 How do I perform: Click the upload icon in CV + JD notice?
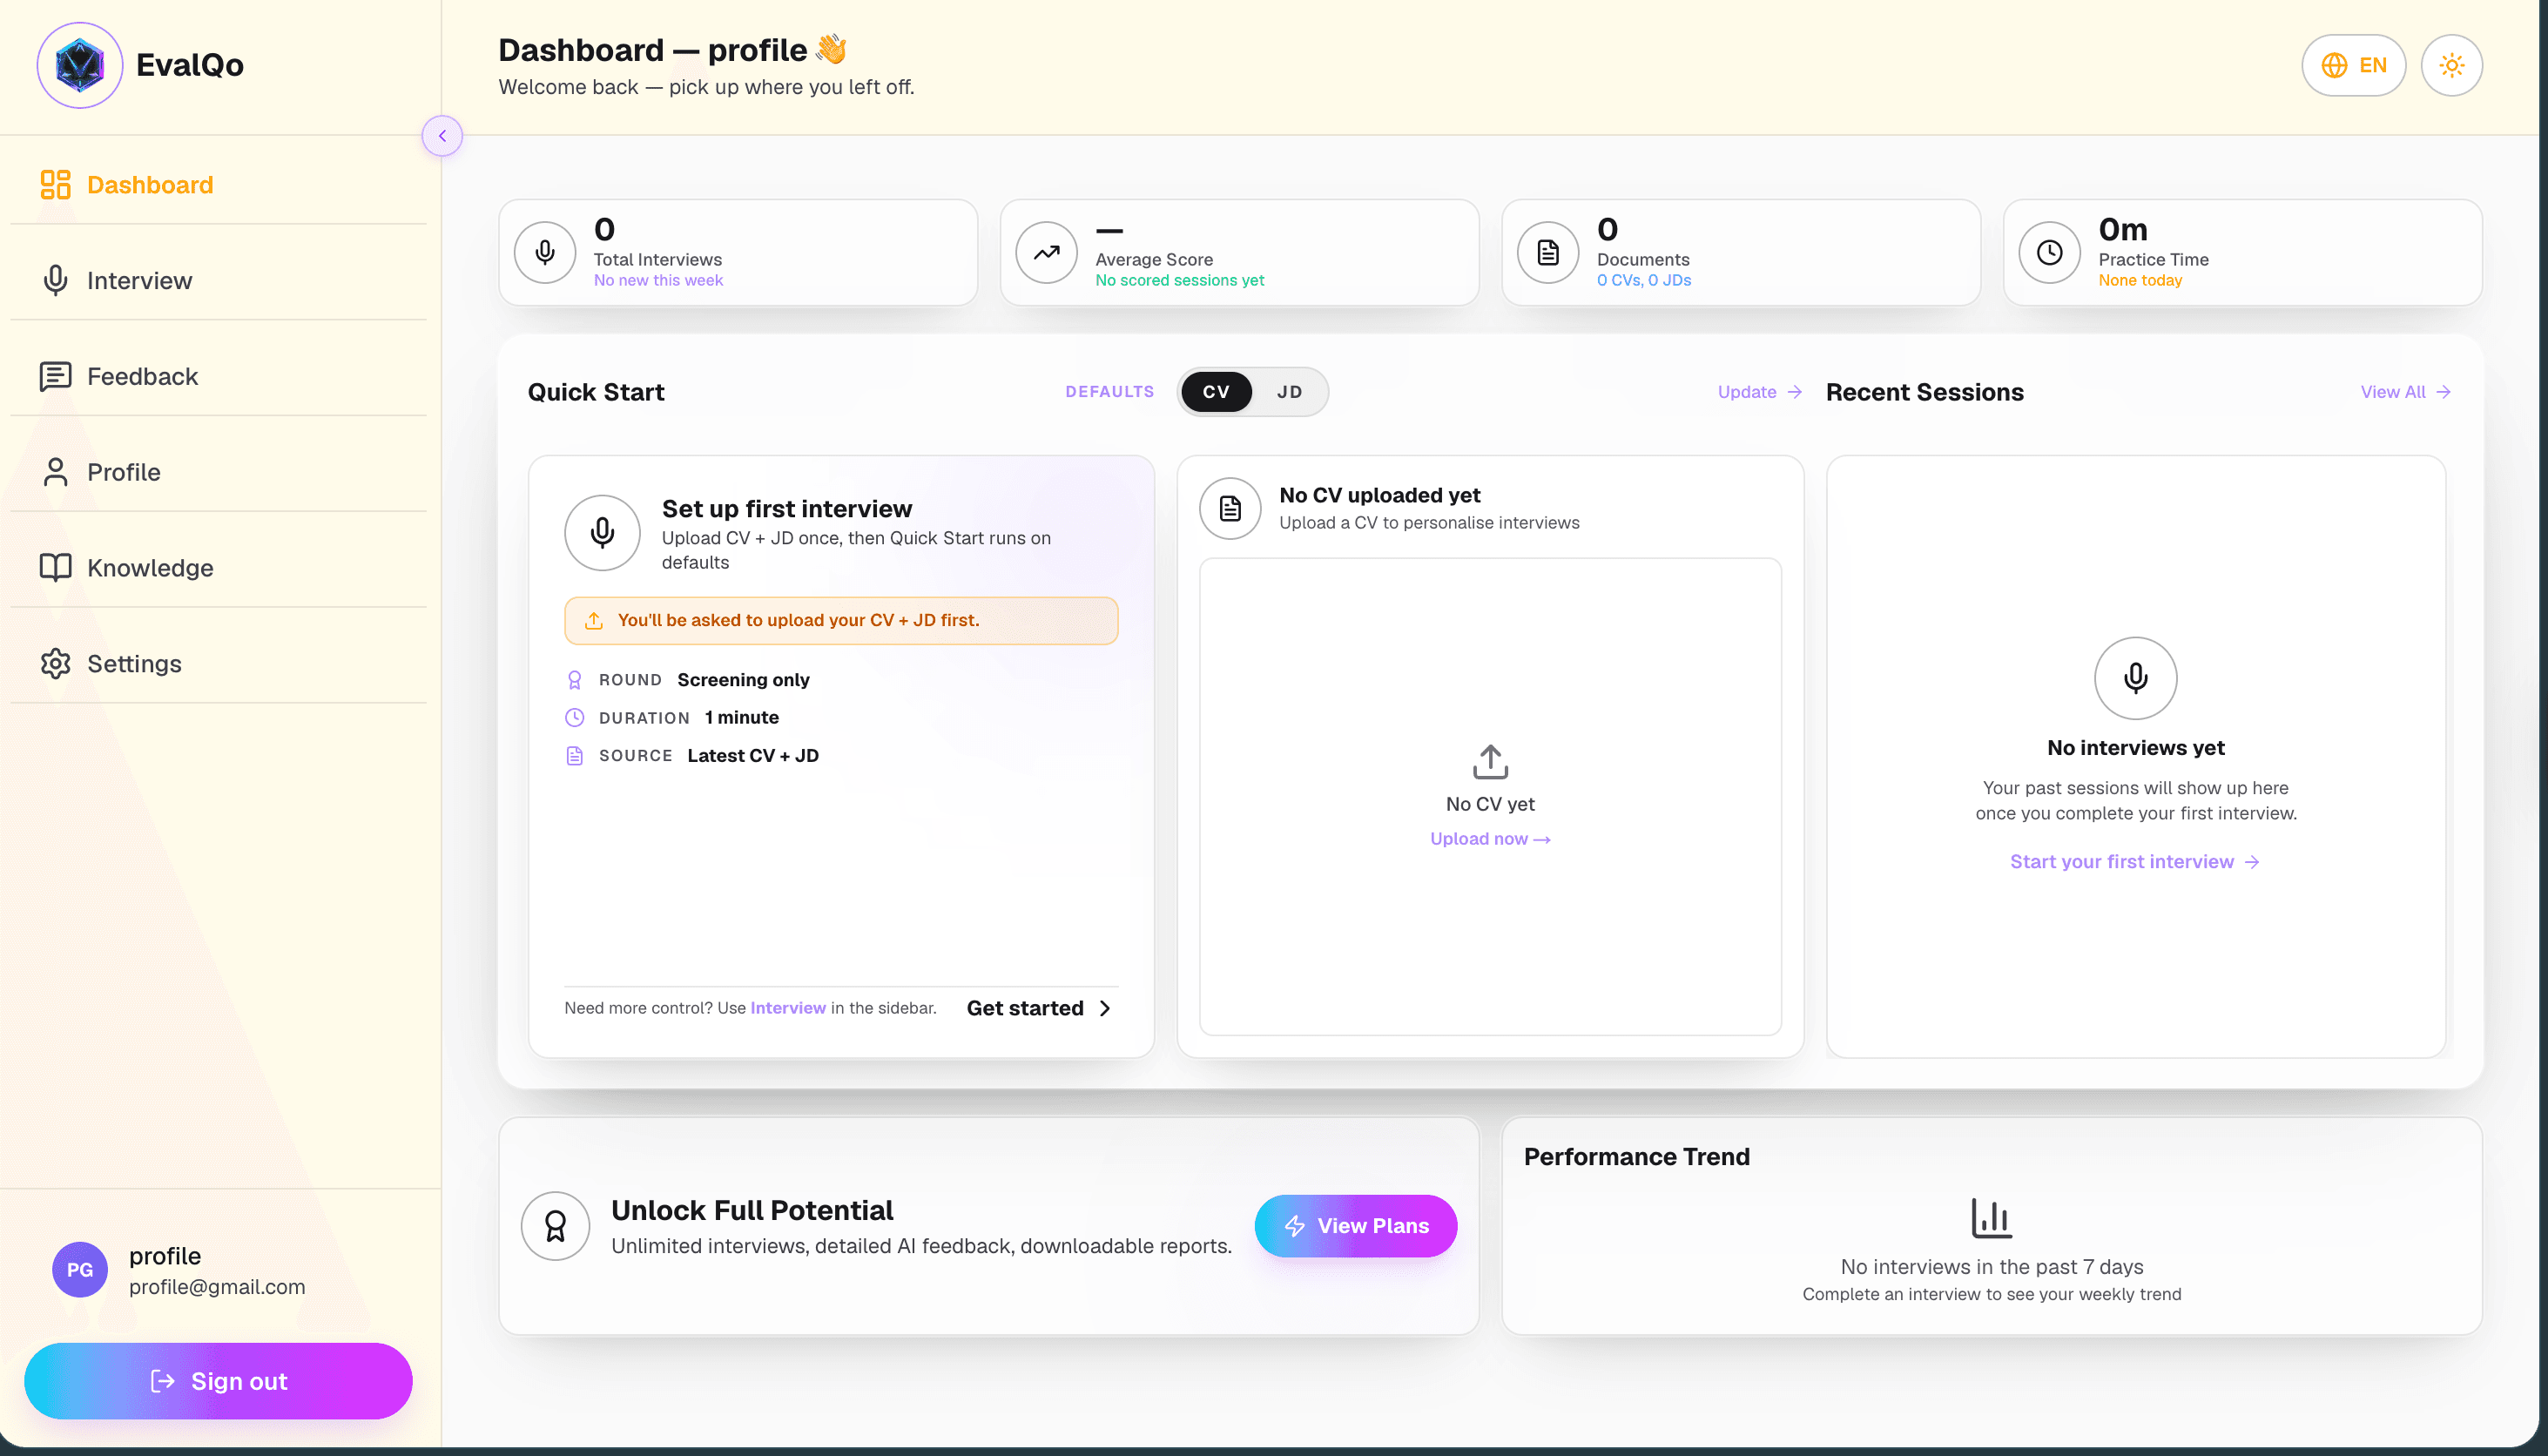(x=594, y=621)
